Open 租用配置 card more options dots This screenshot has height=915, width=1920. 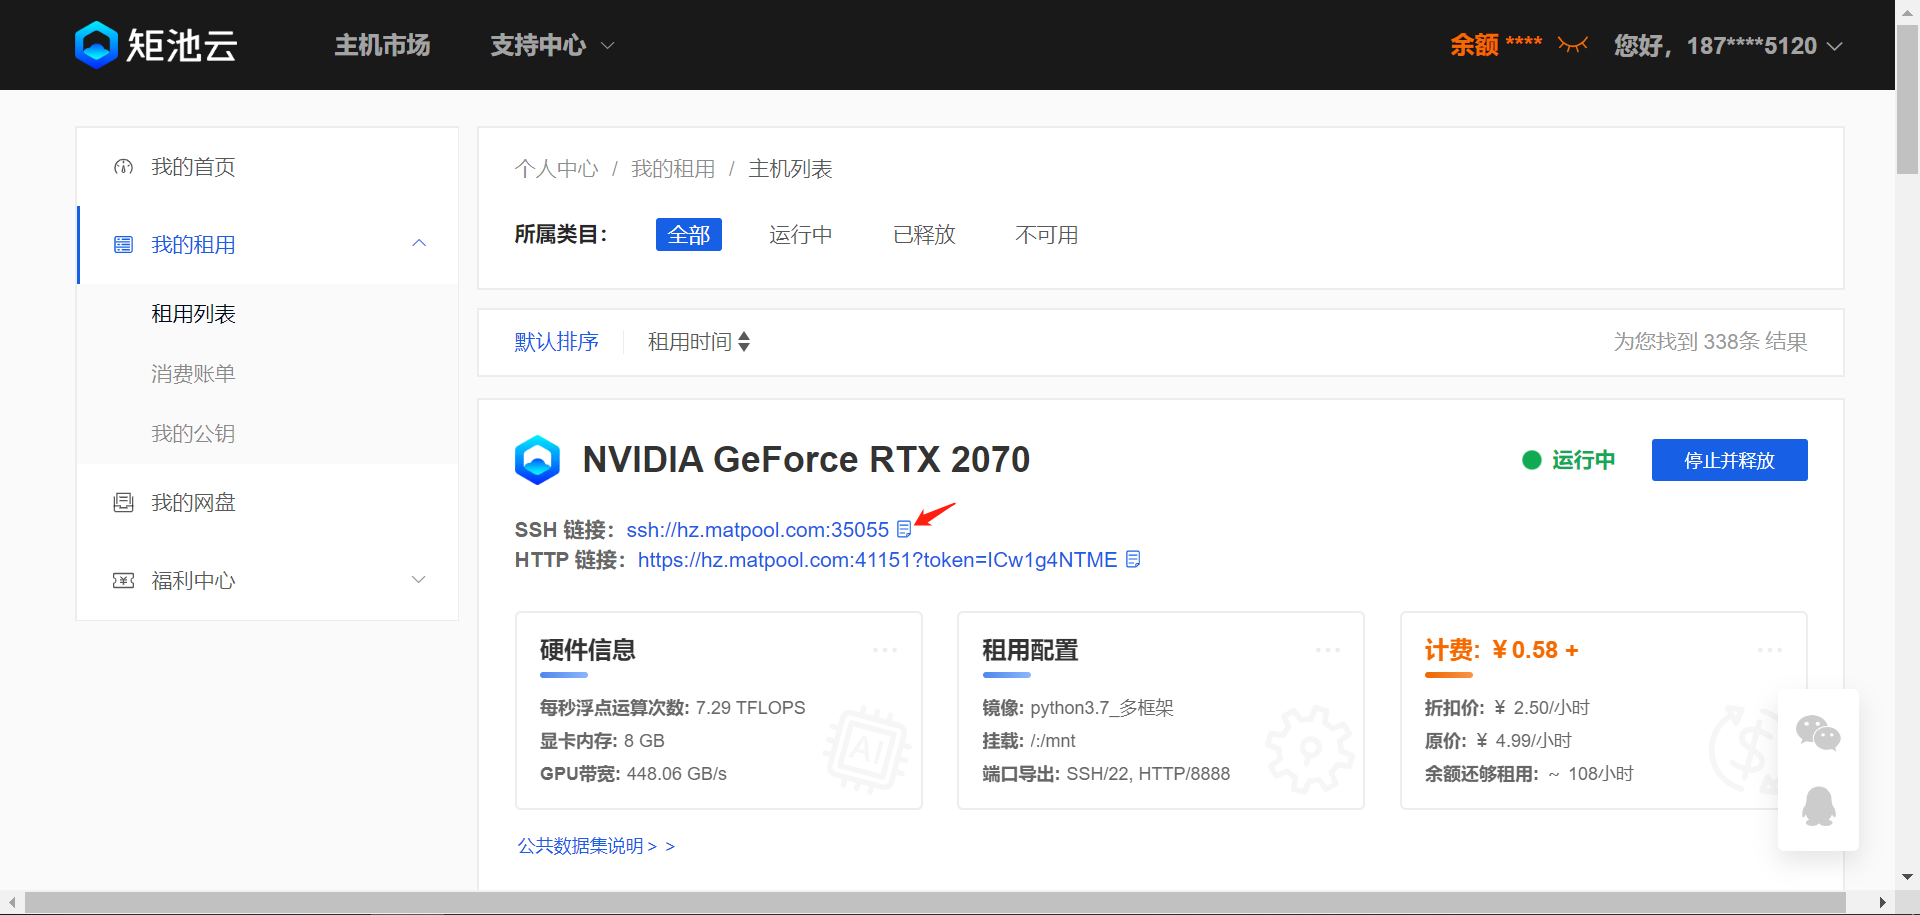1328,650
